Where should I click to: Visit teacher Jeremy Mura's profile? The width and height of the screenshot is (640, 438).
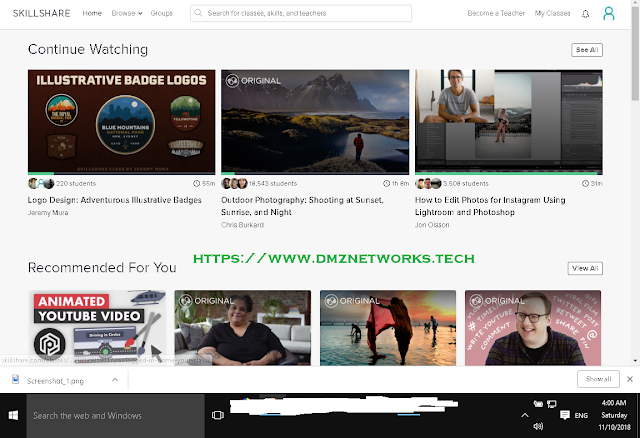(48, 213)
